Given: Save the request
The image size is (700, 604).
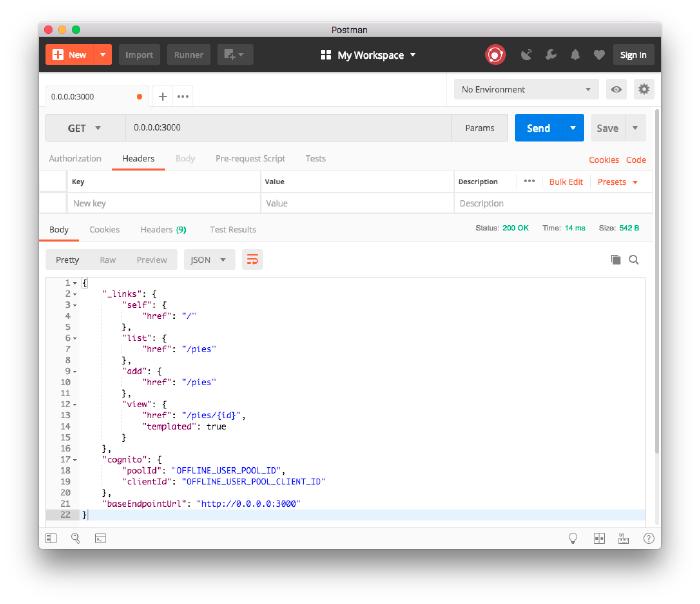Looking at the screenshot, I should pos(608,128).
